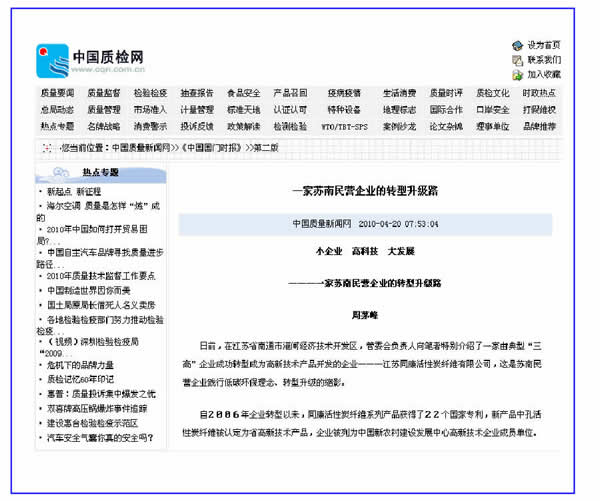Open 危机下的品牌力量 topic link
Image resolution: width=600 pixels, height=501 pixels.
pos(80,365)
